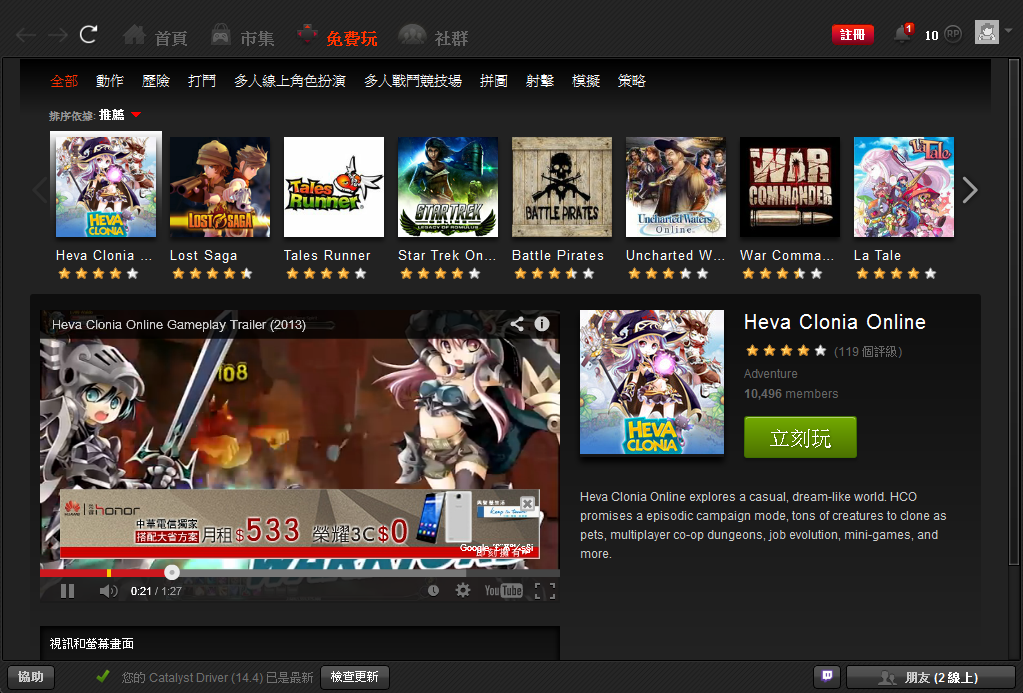Click the Battle Pirates title text
This screenshot has width=1023, height=693.
click(x=558, y=255)
